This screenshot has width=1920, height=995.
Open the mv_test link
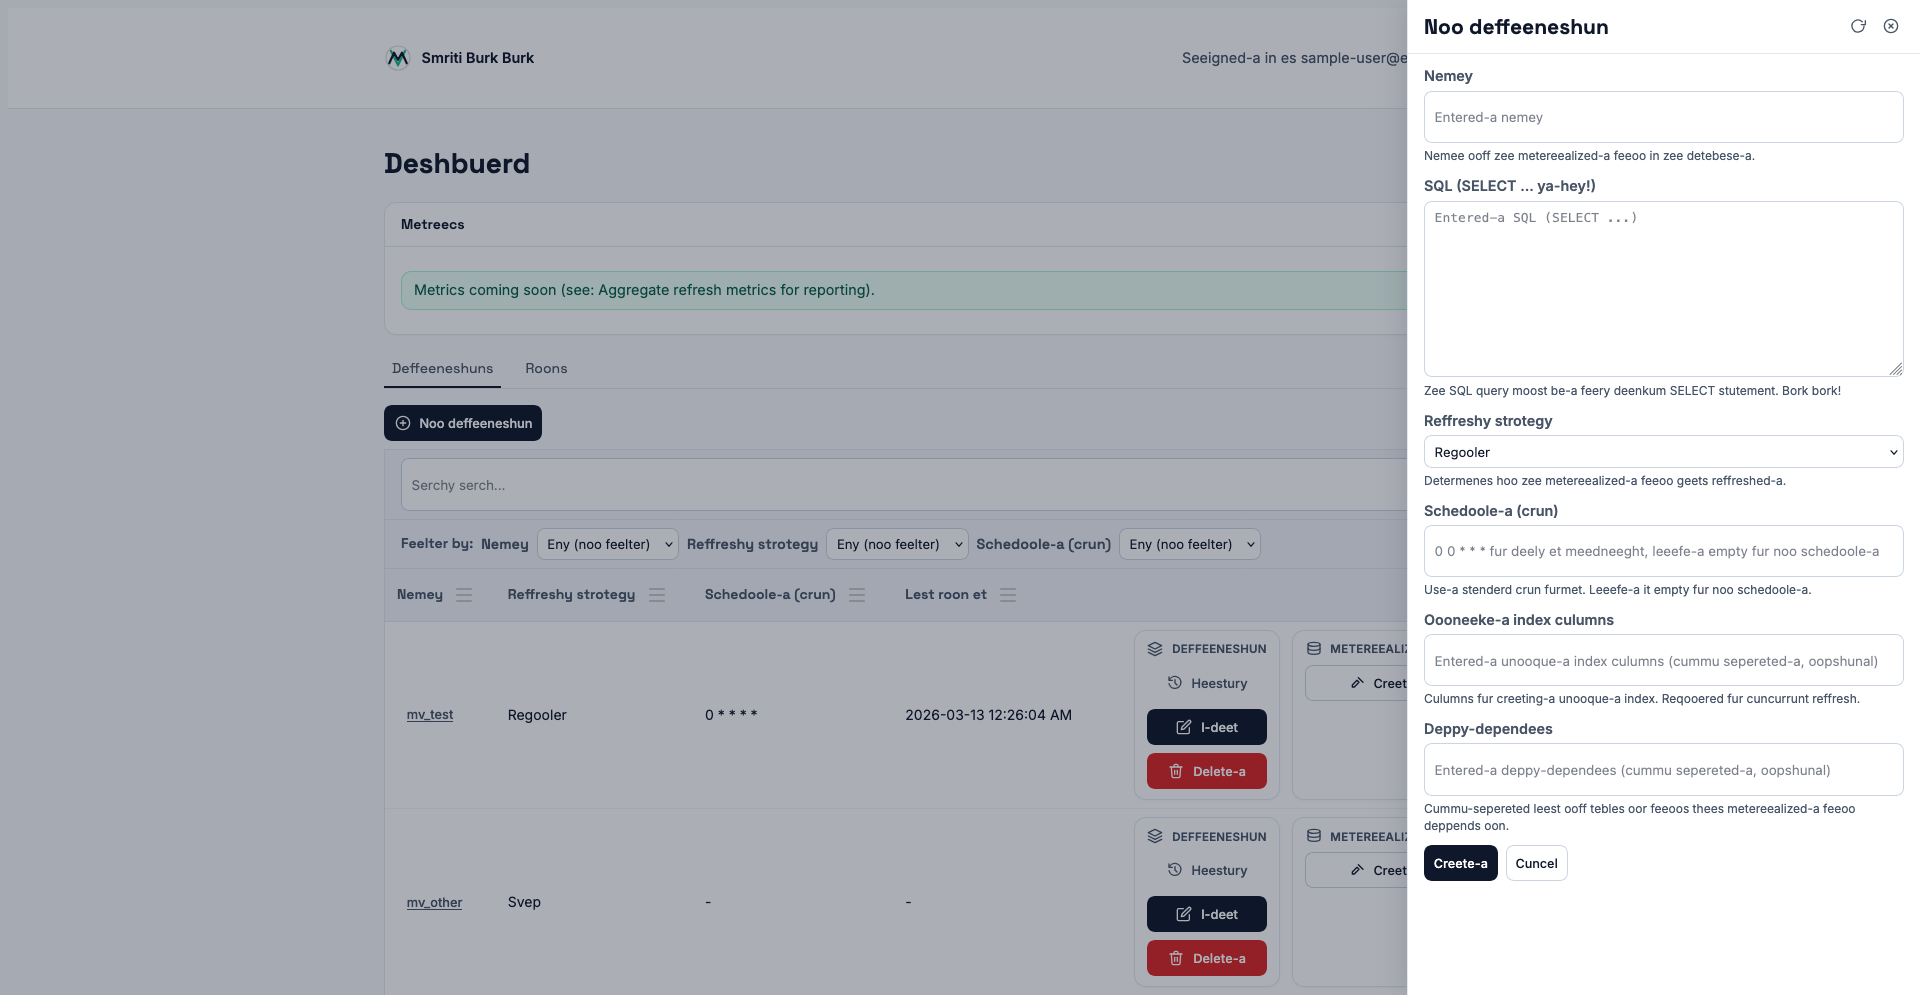click(430, 715)
